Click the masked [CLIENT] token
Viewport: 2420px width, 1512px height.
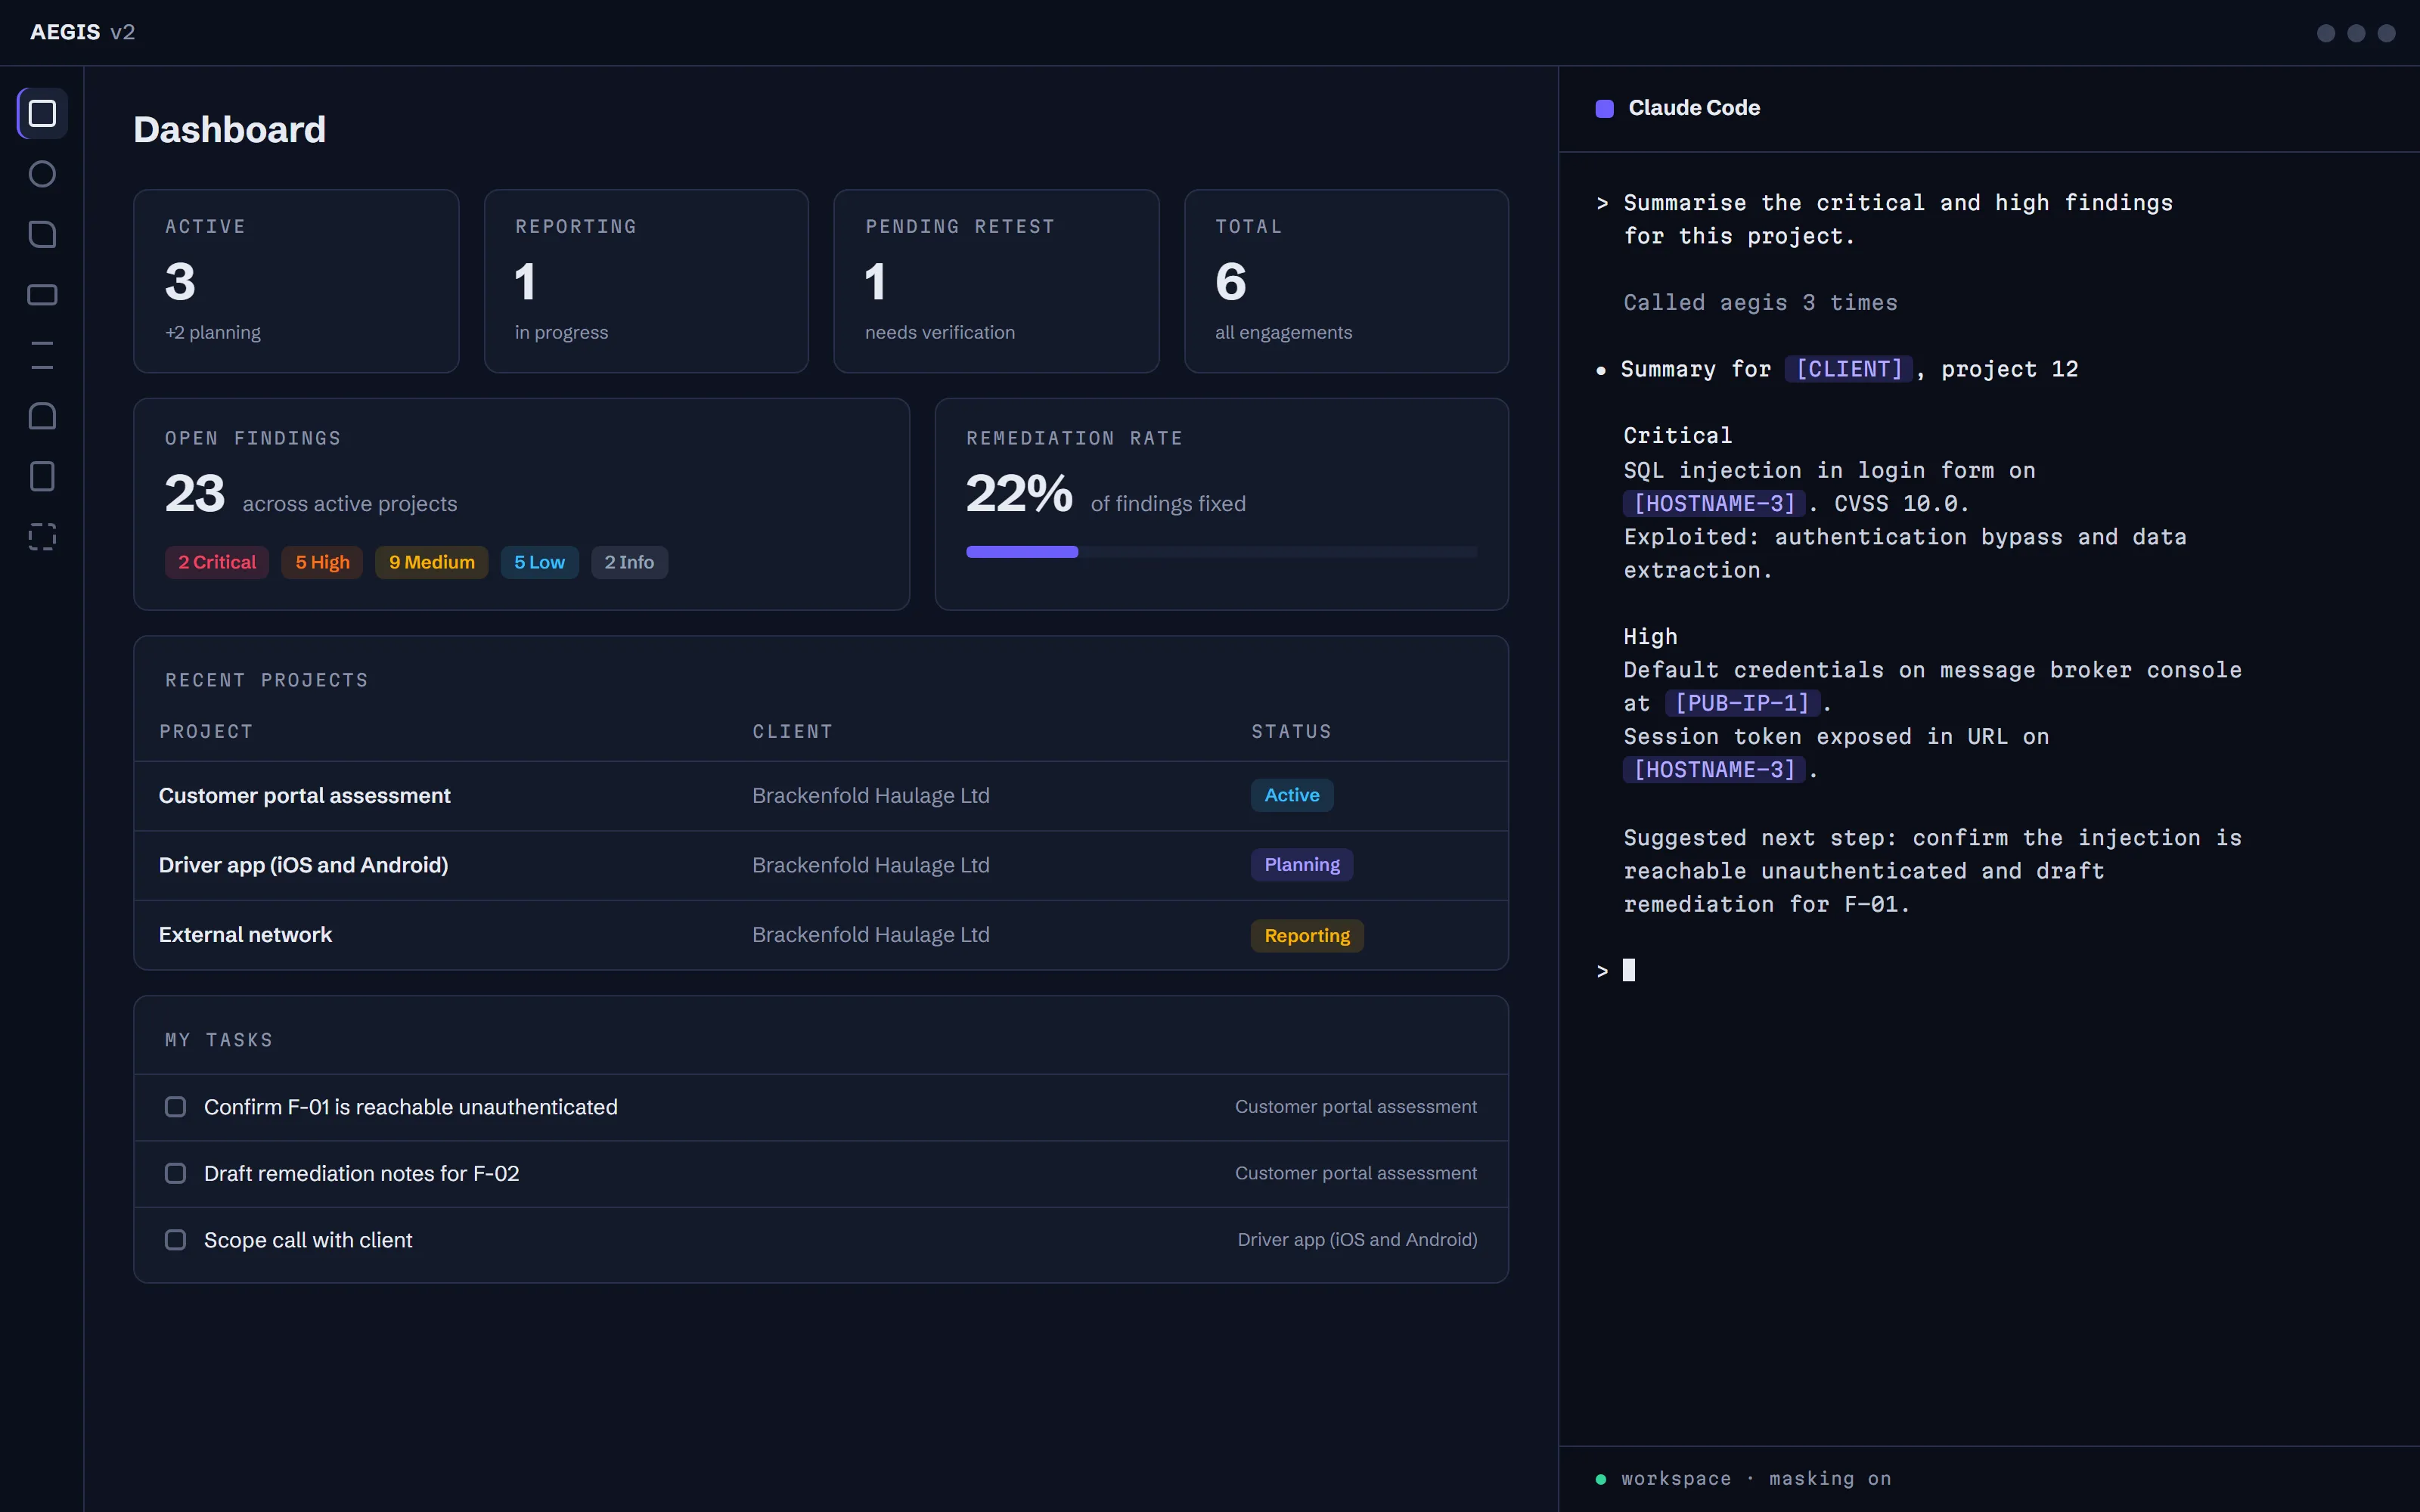(x=1849, y=369)
